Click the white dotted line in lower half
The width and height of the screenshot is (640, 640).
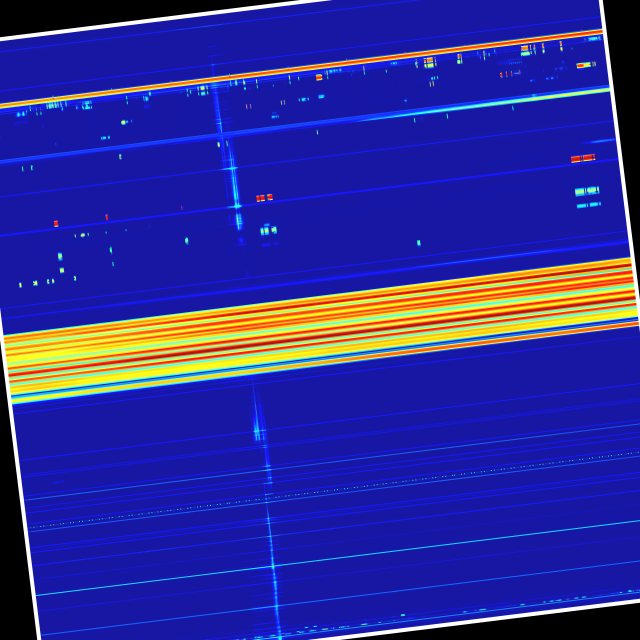pos(330,488)
